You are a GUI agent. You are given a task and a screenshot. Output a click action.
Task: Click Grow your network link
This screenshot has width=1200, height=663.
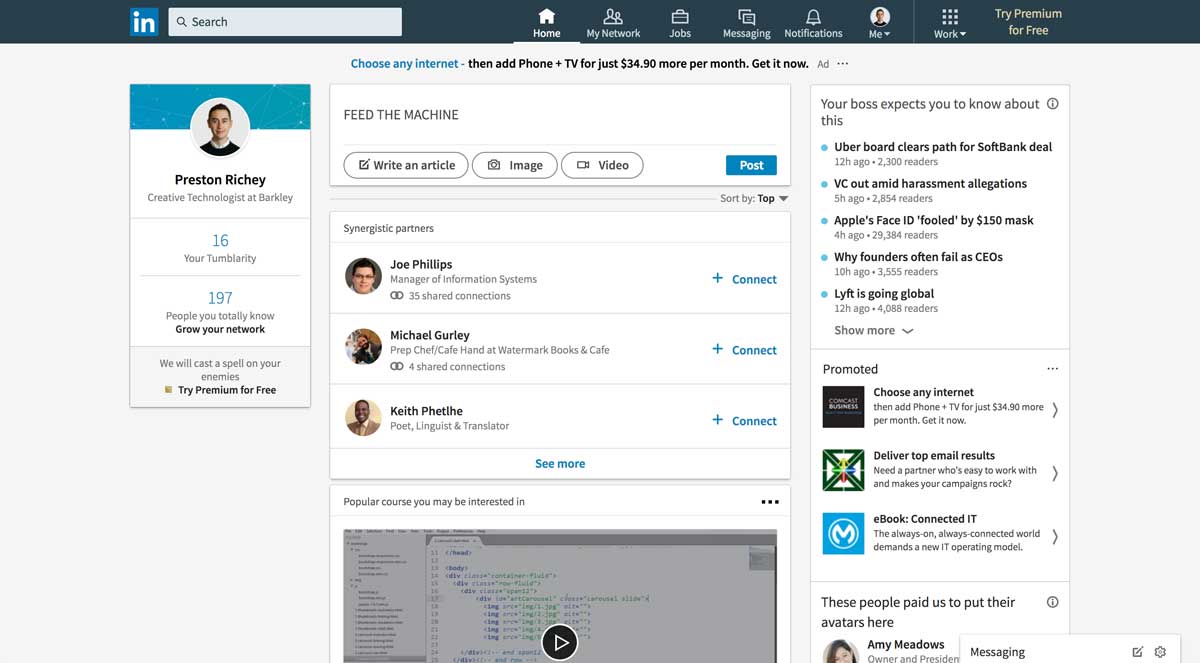(220, 329)
